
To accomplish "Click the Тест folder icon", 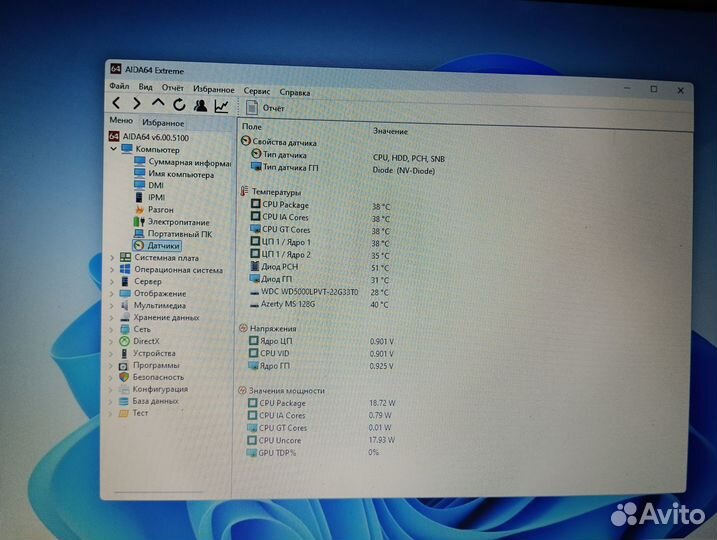I will pos(123,413).
